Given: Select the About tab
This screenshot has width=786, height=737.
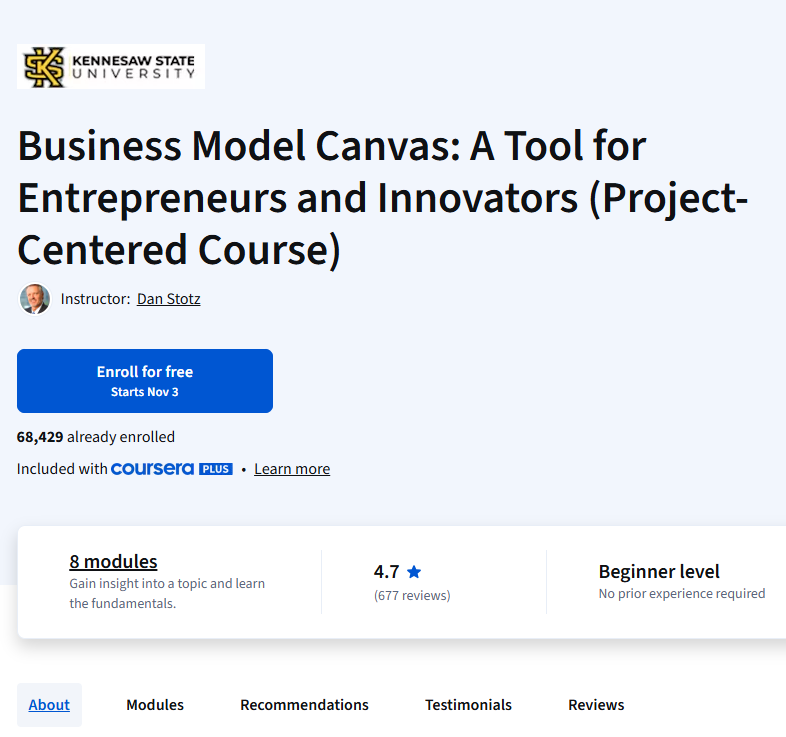Looking at the screenshot, I should (49, 705).
